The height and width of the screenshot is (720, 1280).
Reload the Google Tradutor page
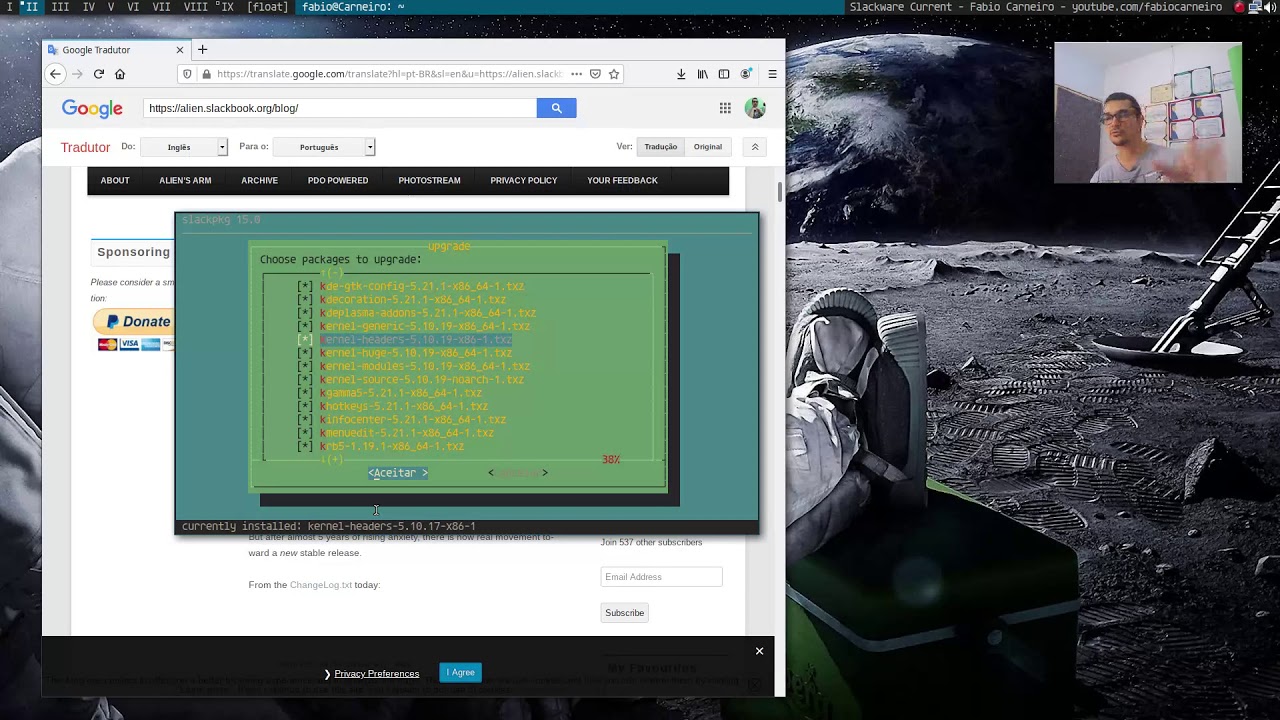pyautogui.click(x=99, y=74)
